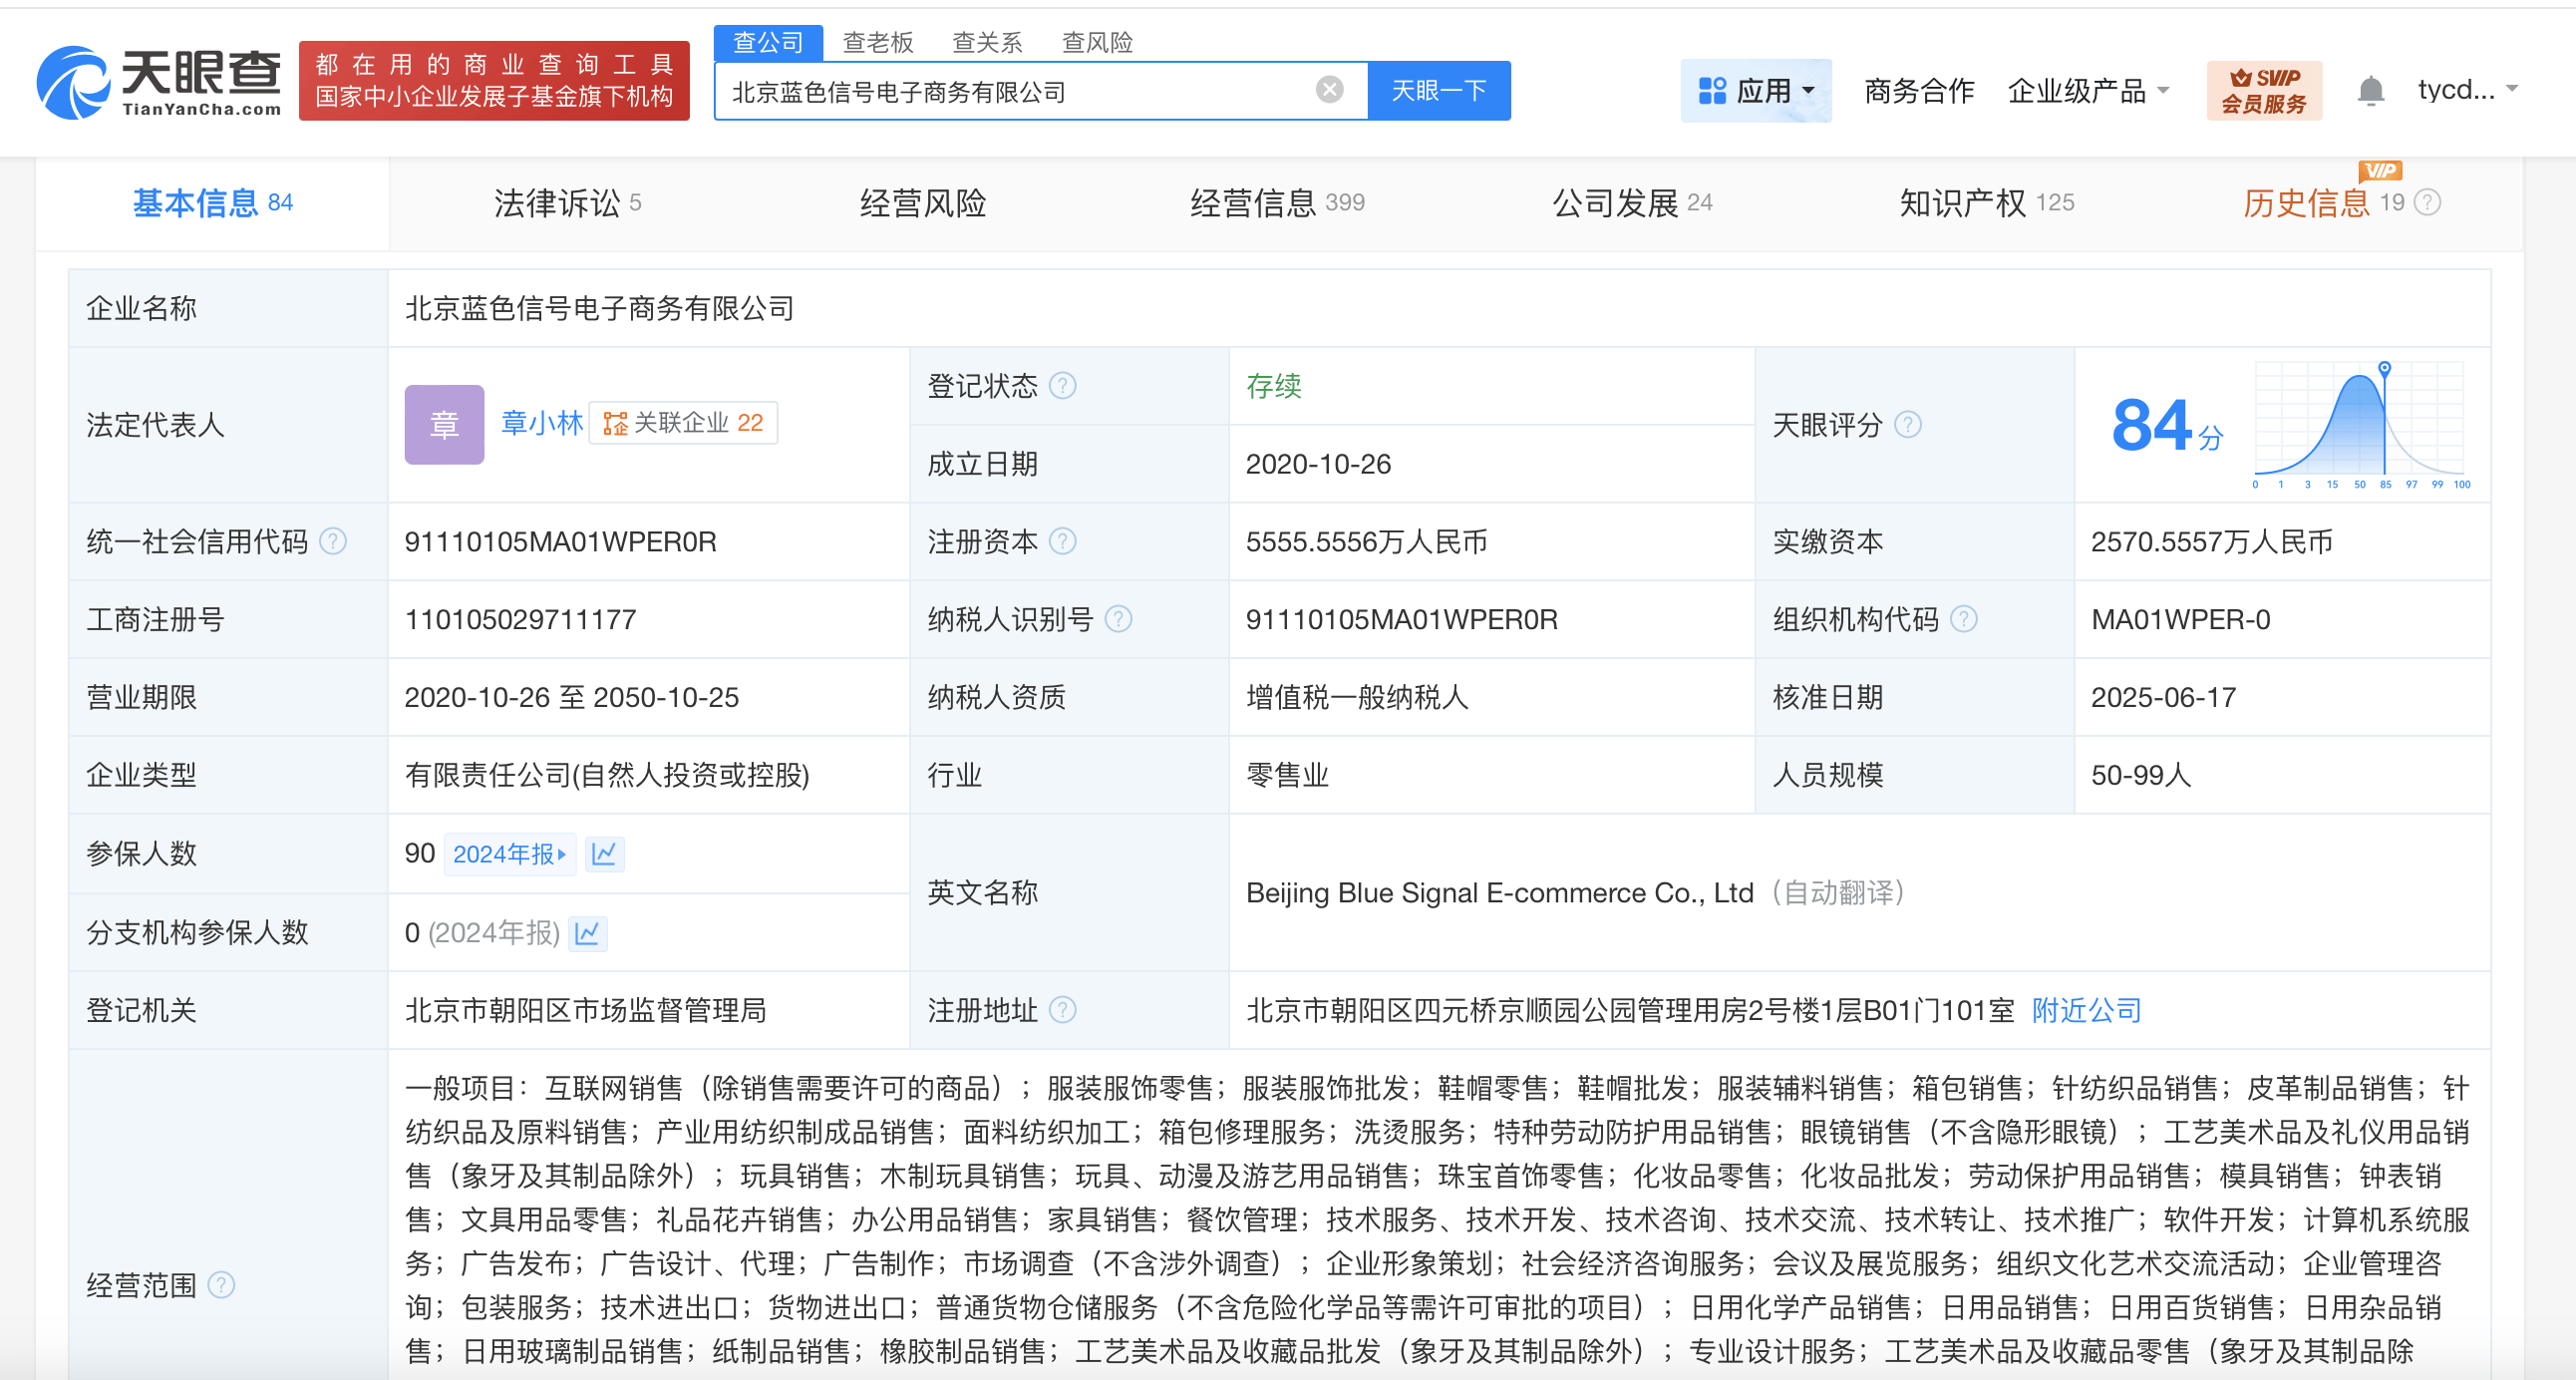Switch to the 公司发展 tab
Screen dimensions: 2576x1380
1632,203
